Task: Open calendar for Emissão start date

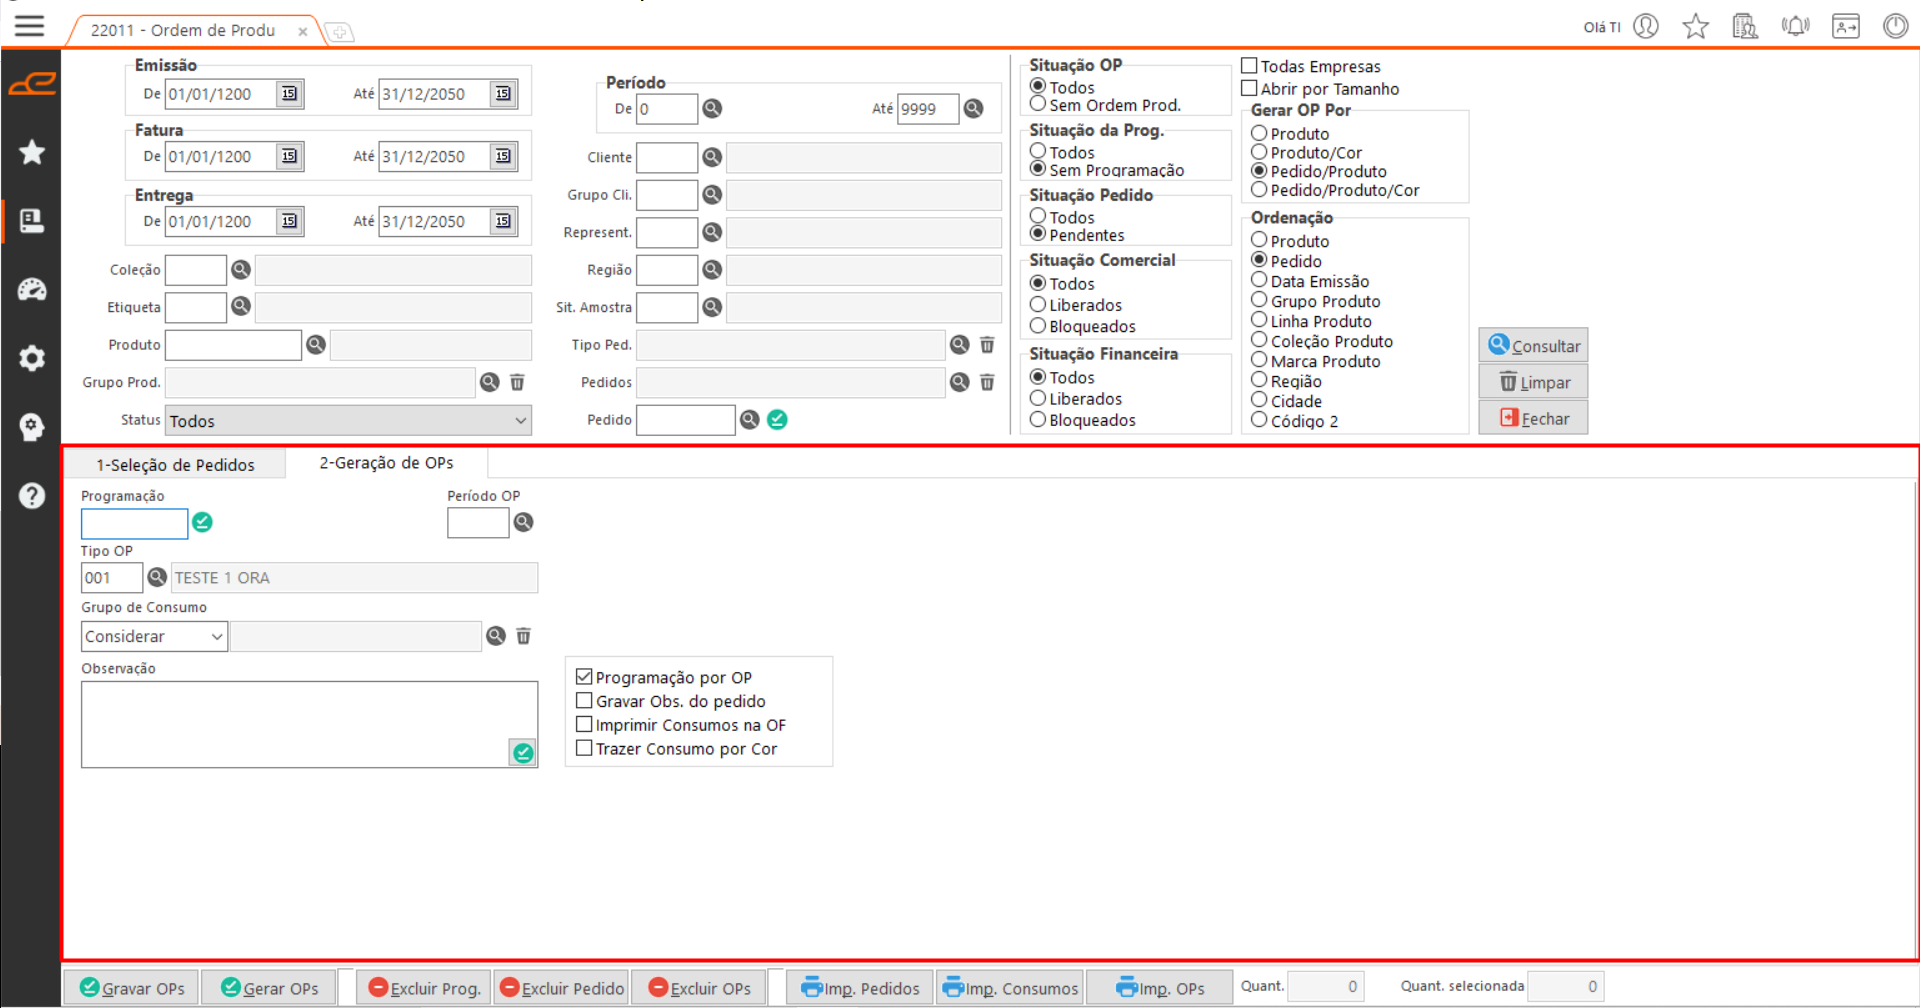Action: (289, 94)
